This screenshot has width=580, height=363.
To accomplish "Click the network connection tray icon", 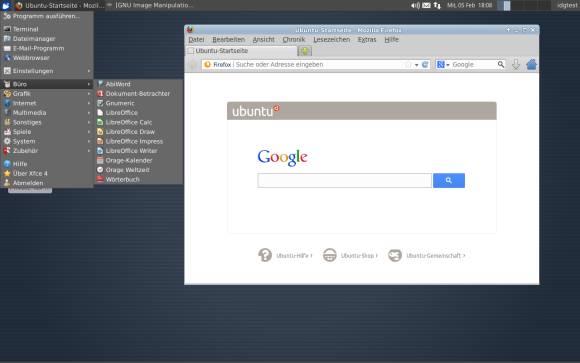I will tap(437, 5).
